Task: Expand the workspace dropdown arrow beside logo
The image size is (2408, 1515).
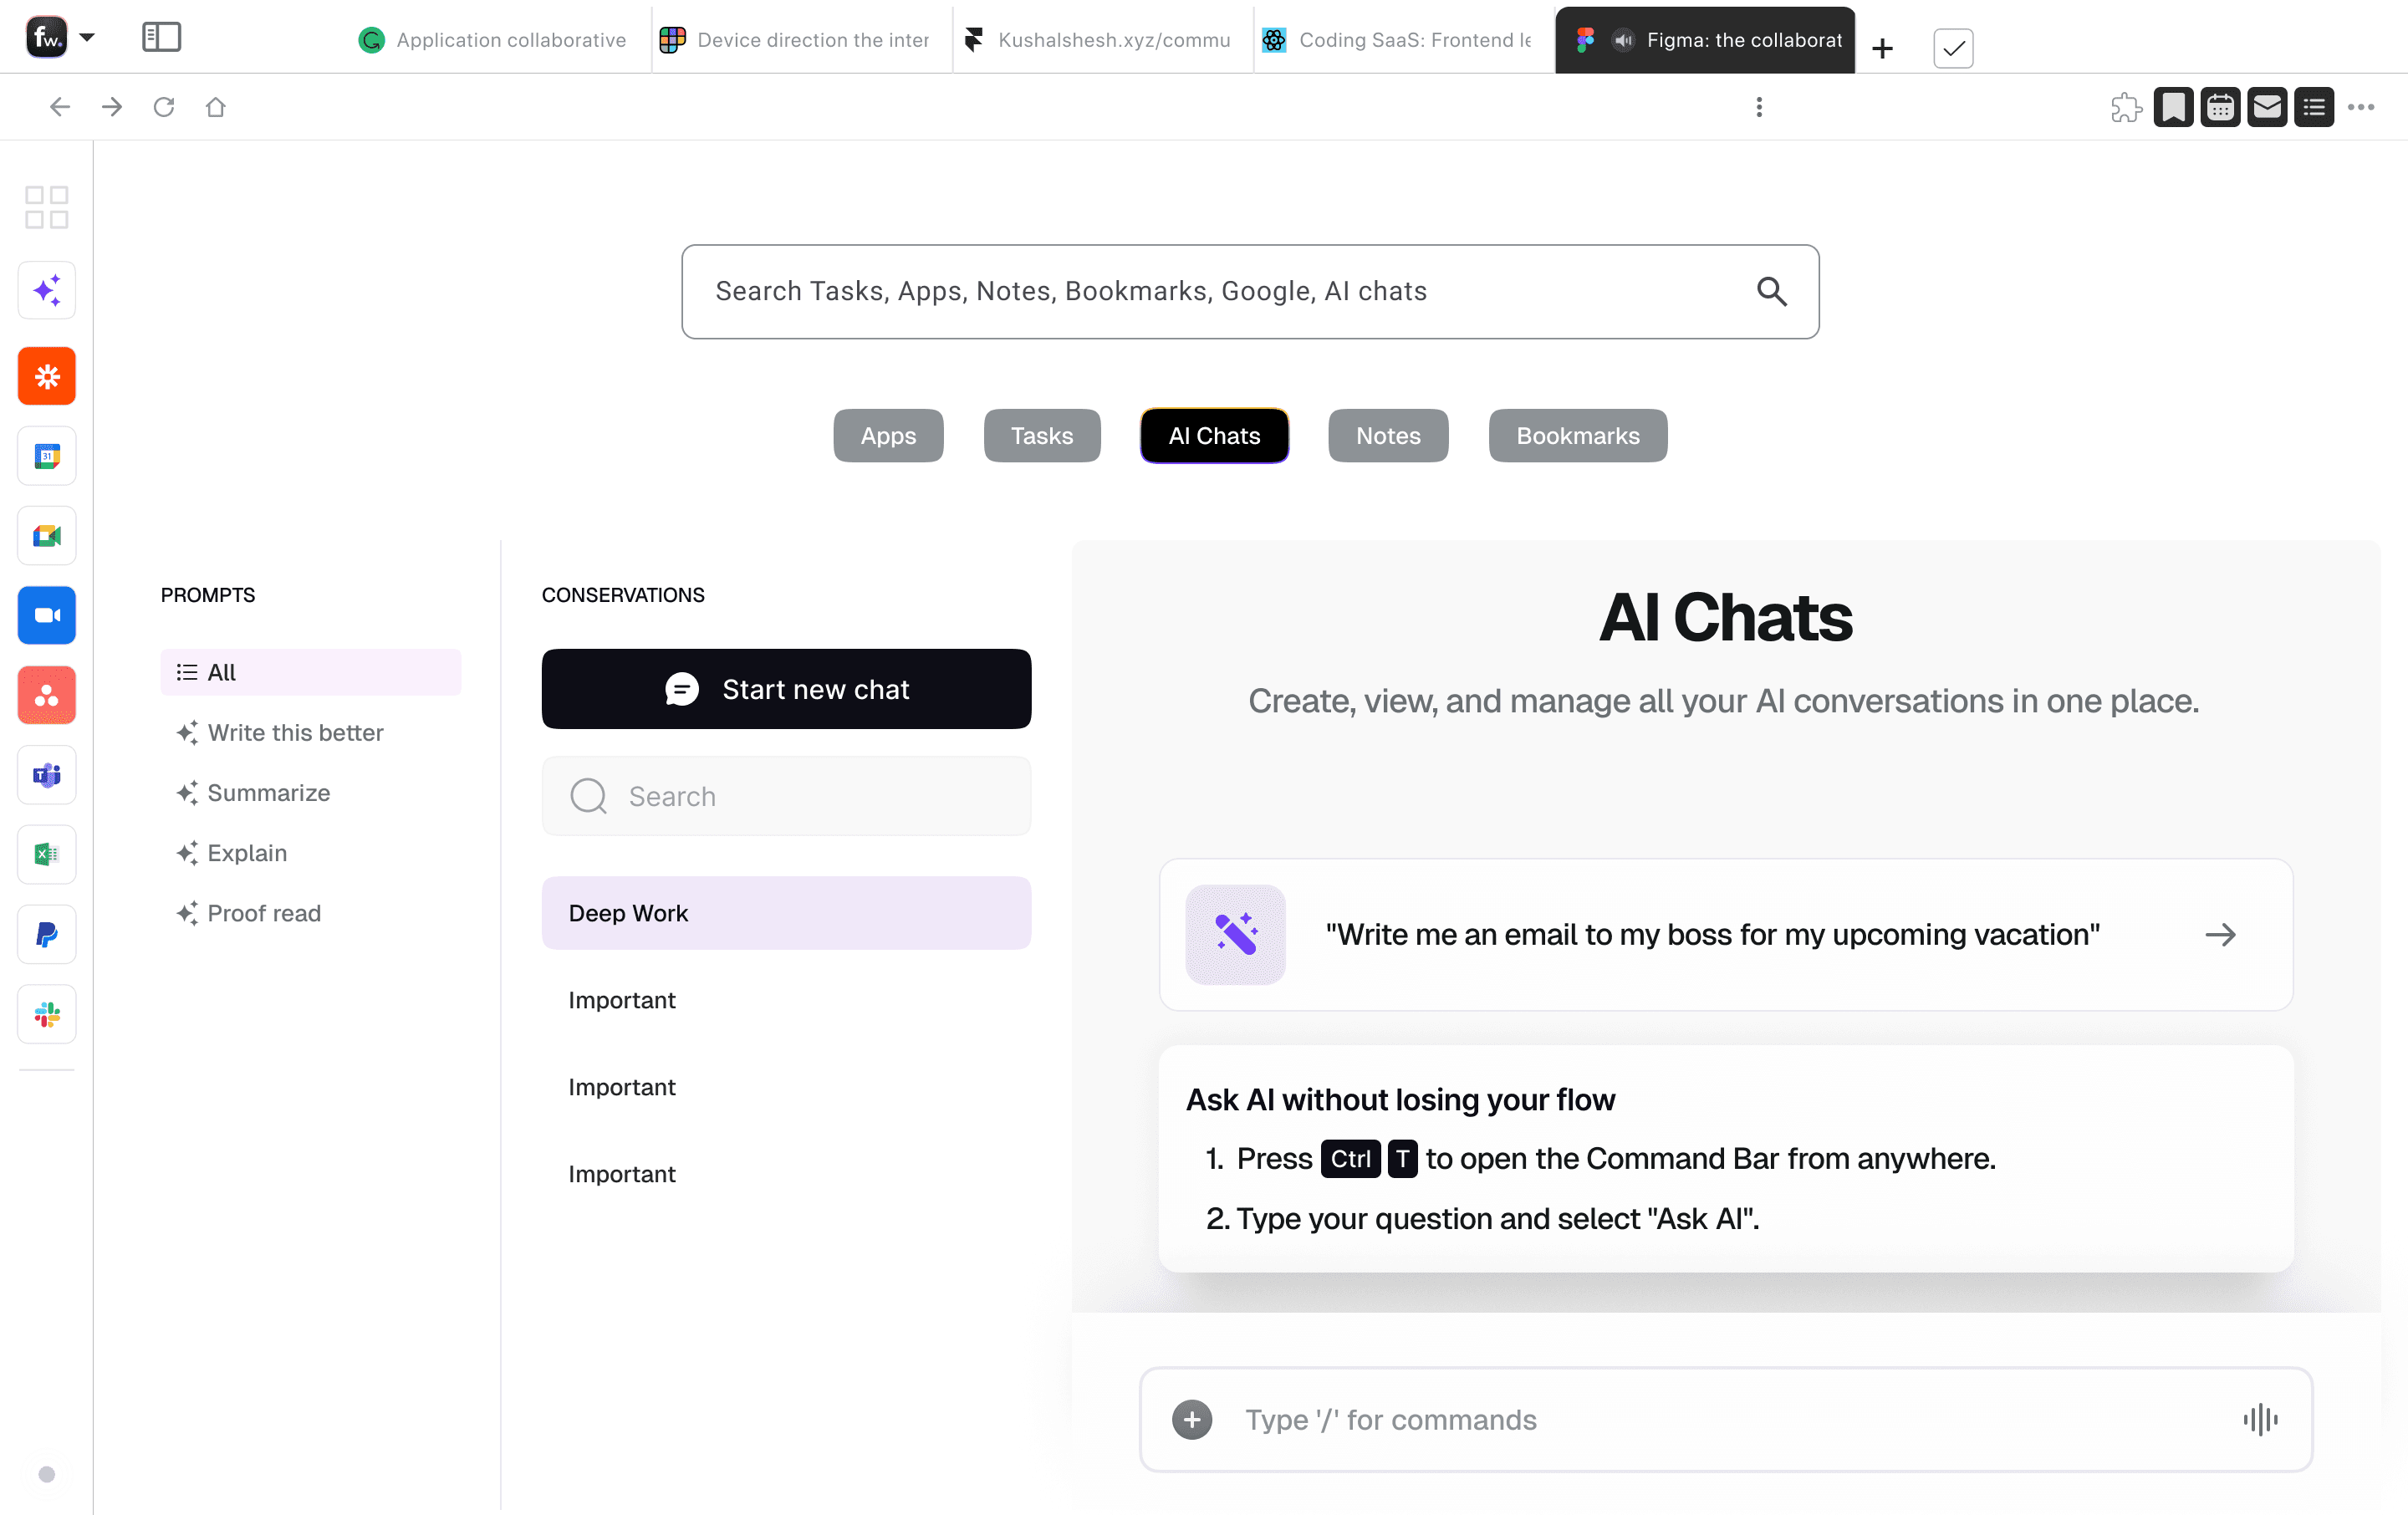Action: click(87, 38)
